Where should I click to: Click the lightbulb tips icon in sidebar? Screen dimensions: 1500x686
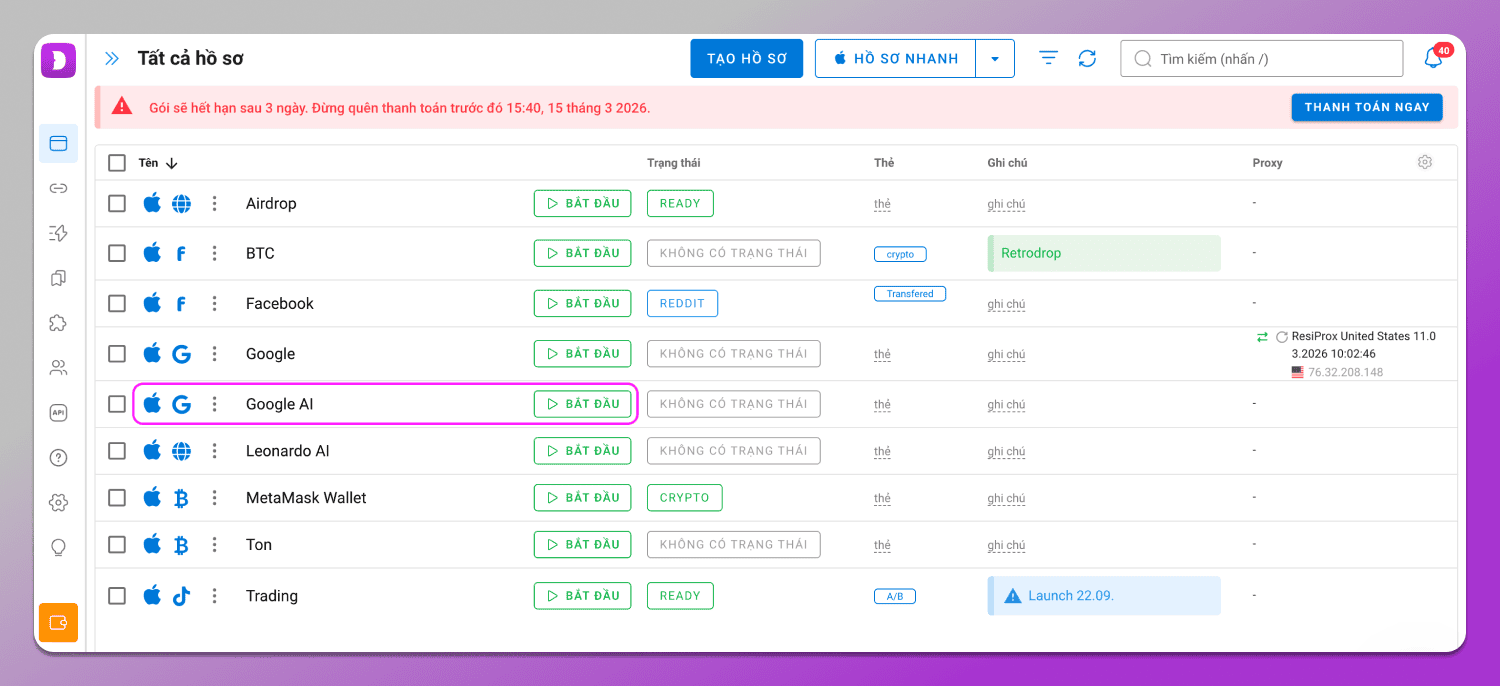tap(58, 548)
